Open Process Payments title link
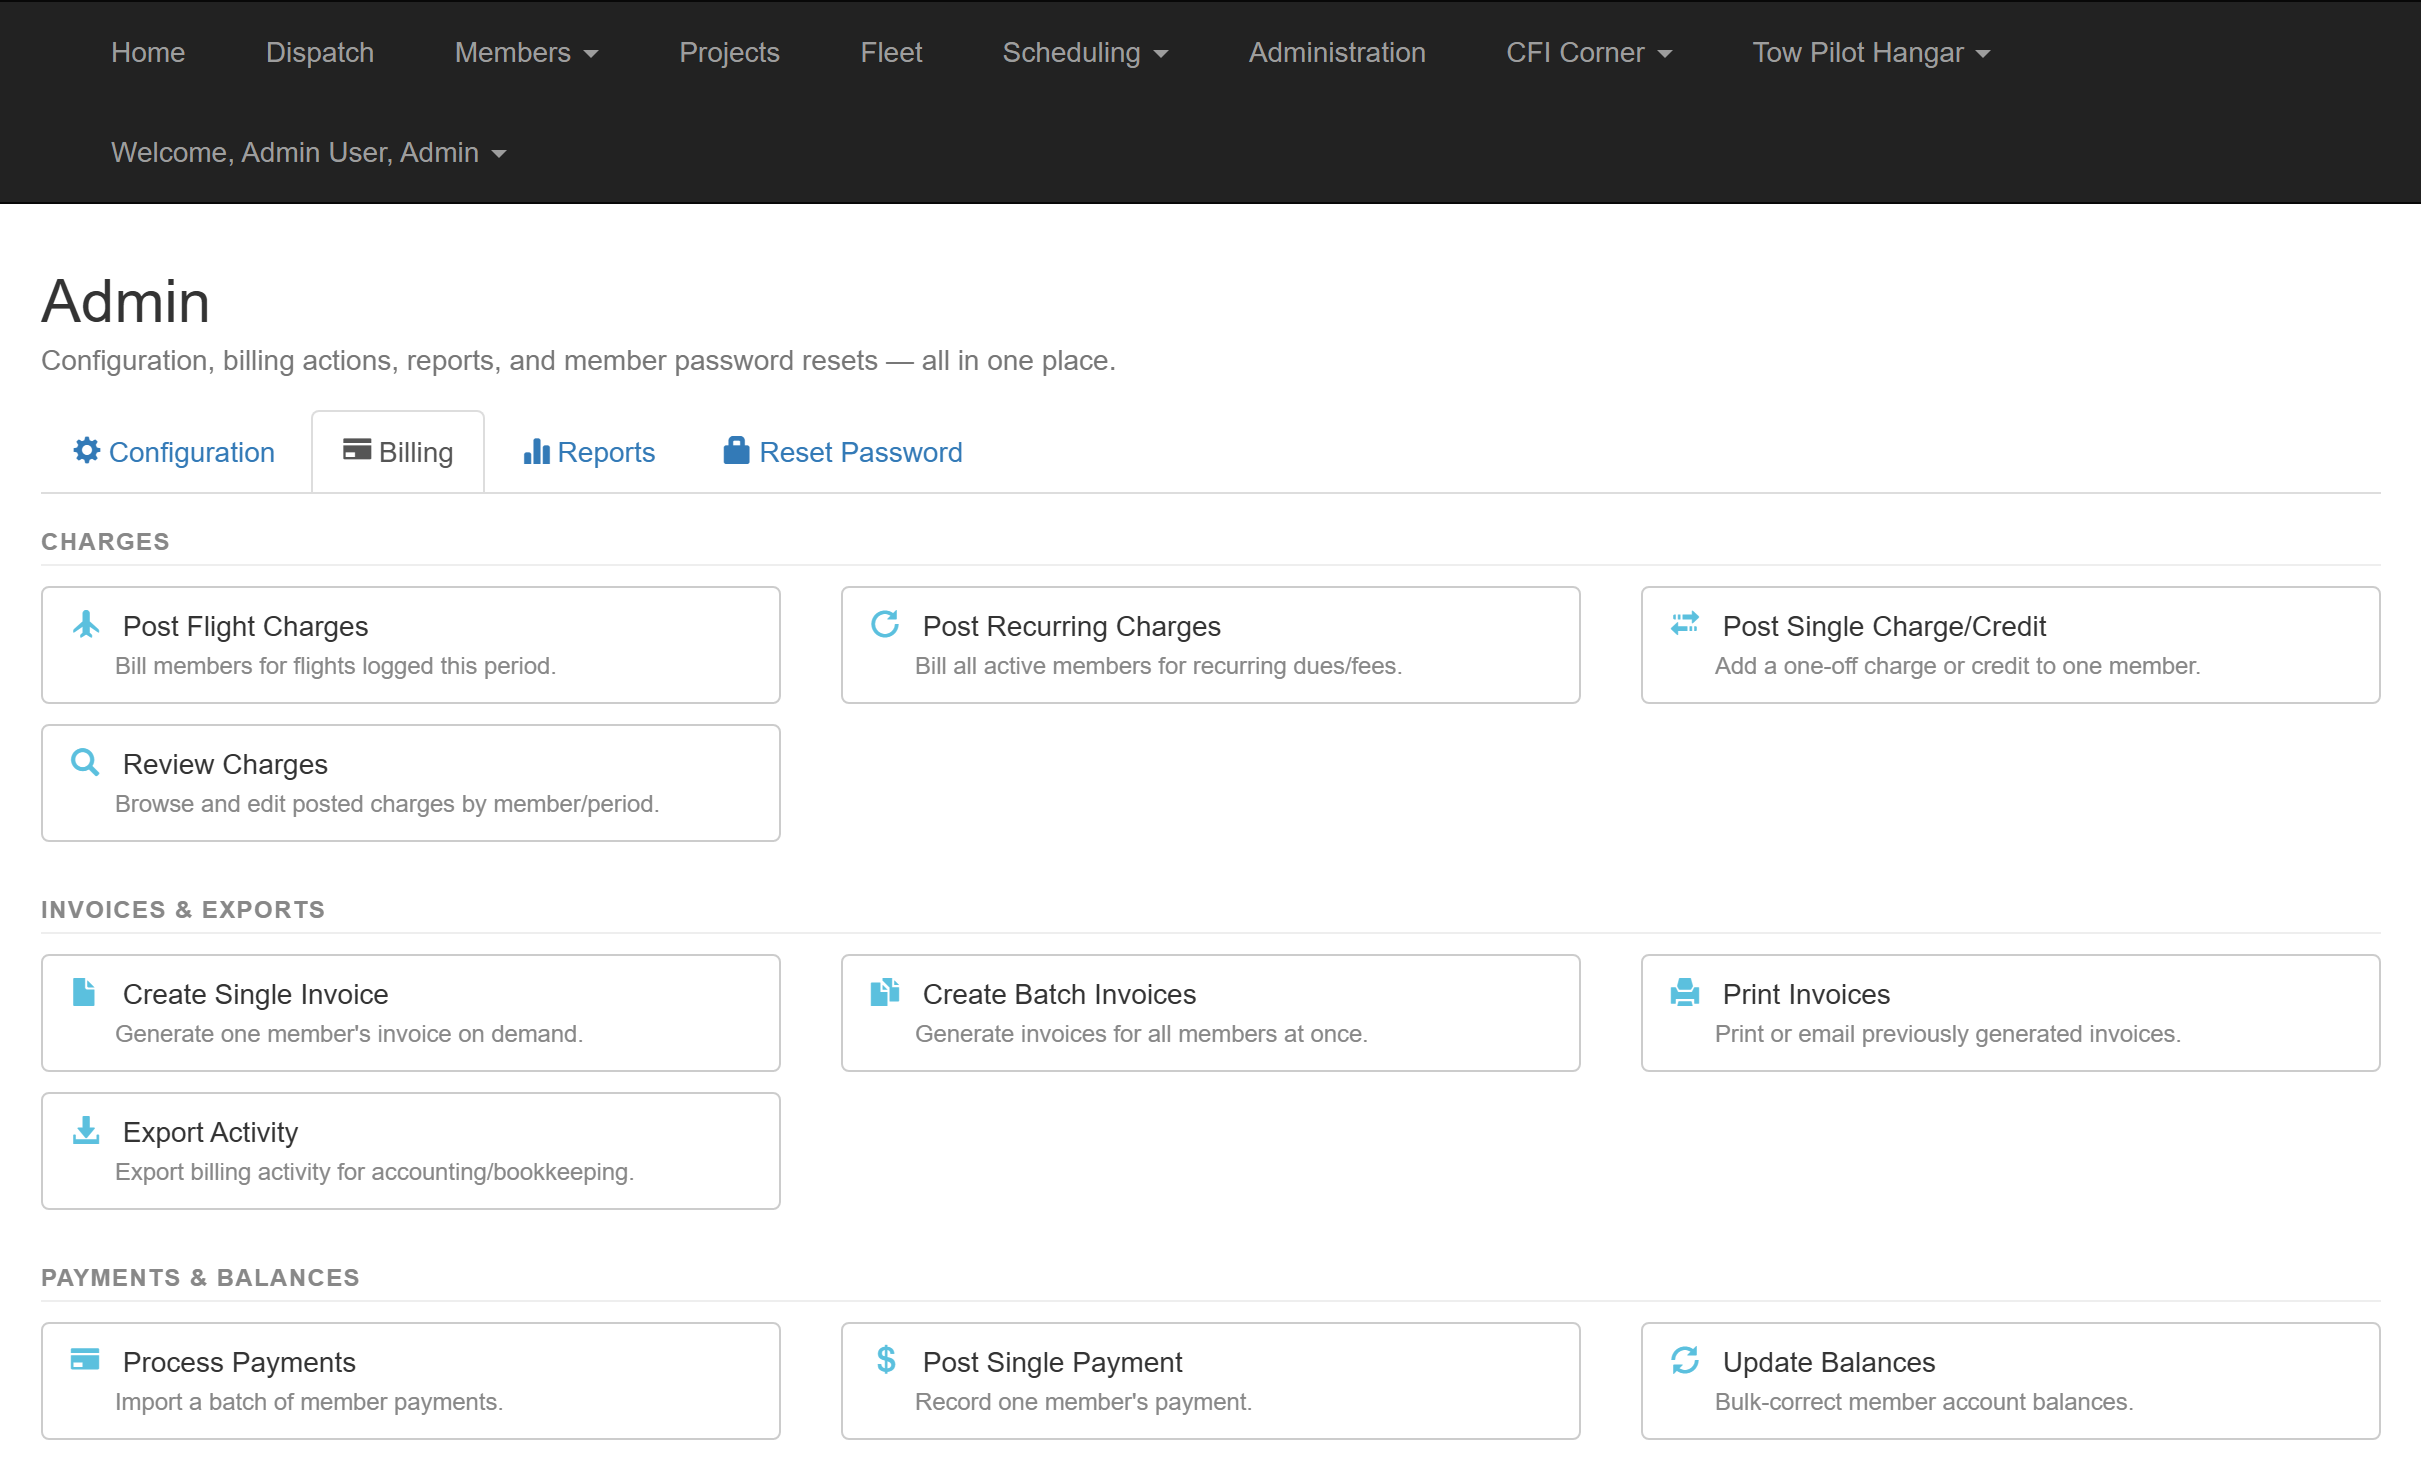2421x1464 pixels. coord(239,1362)
